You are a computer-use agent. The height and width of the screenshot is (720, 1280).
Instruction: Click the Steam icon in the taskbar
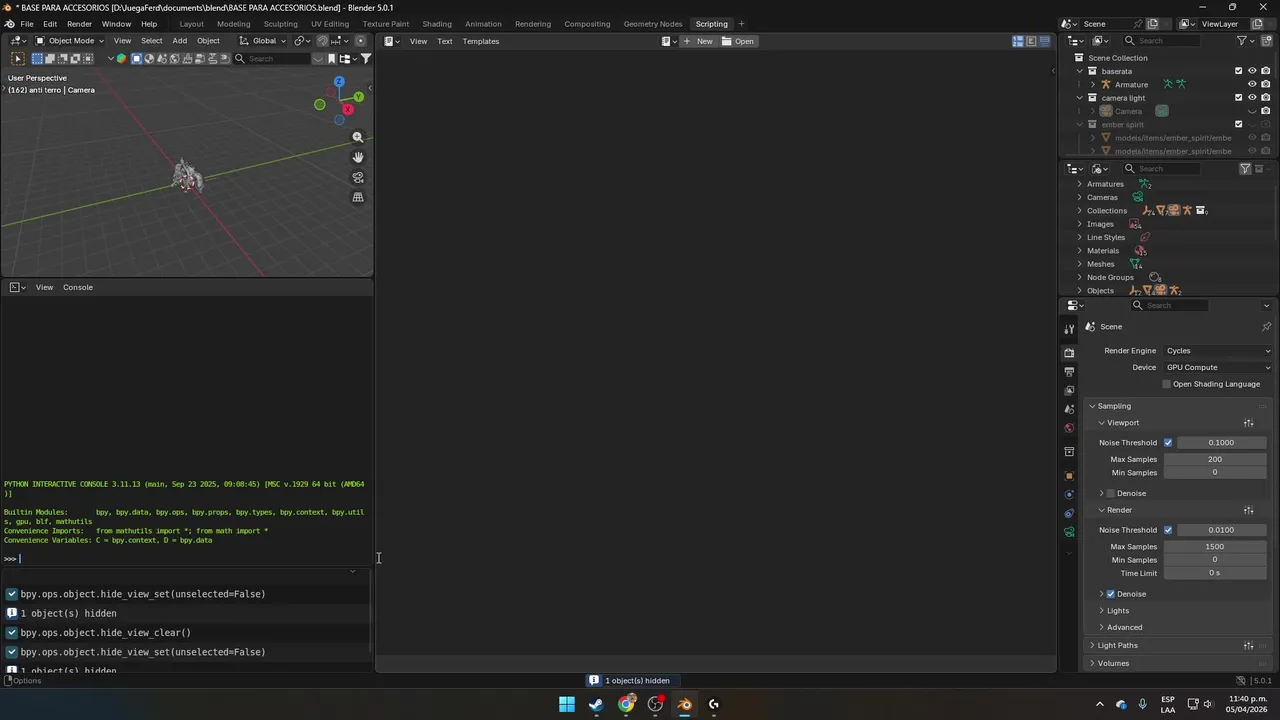pyautogui.click(x=596, y=704)
